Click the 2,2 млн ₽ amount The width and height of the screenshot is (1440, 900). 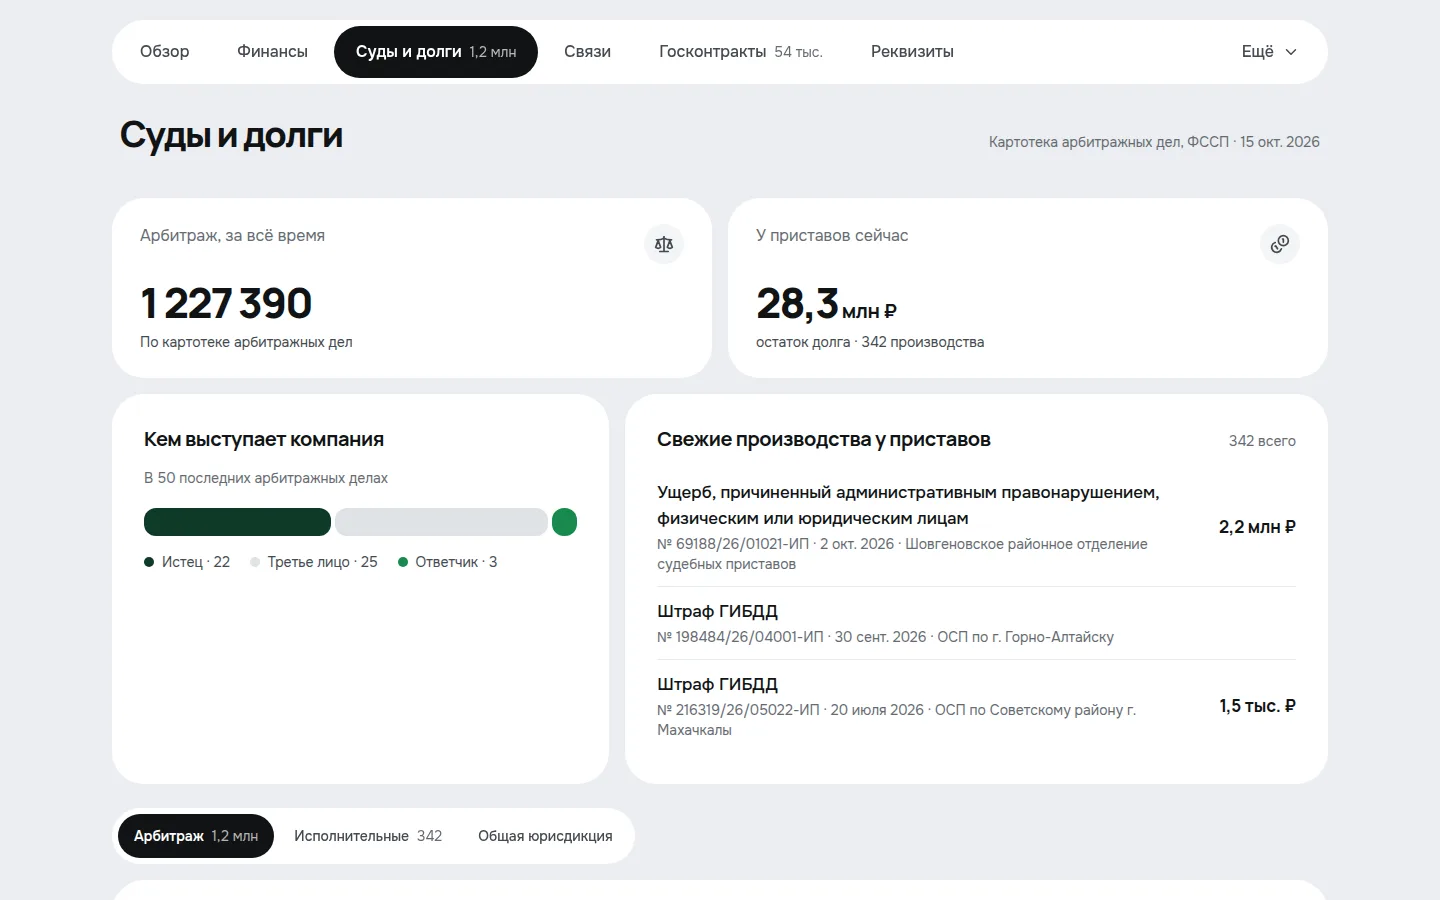tap(1257, 527)
